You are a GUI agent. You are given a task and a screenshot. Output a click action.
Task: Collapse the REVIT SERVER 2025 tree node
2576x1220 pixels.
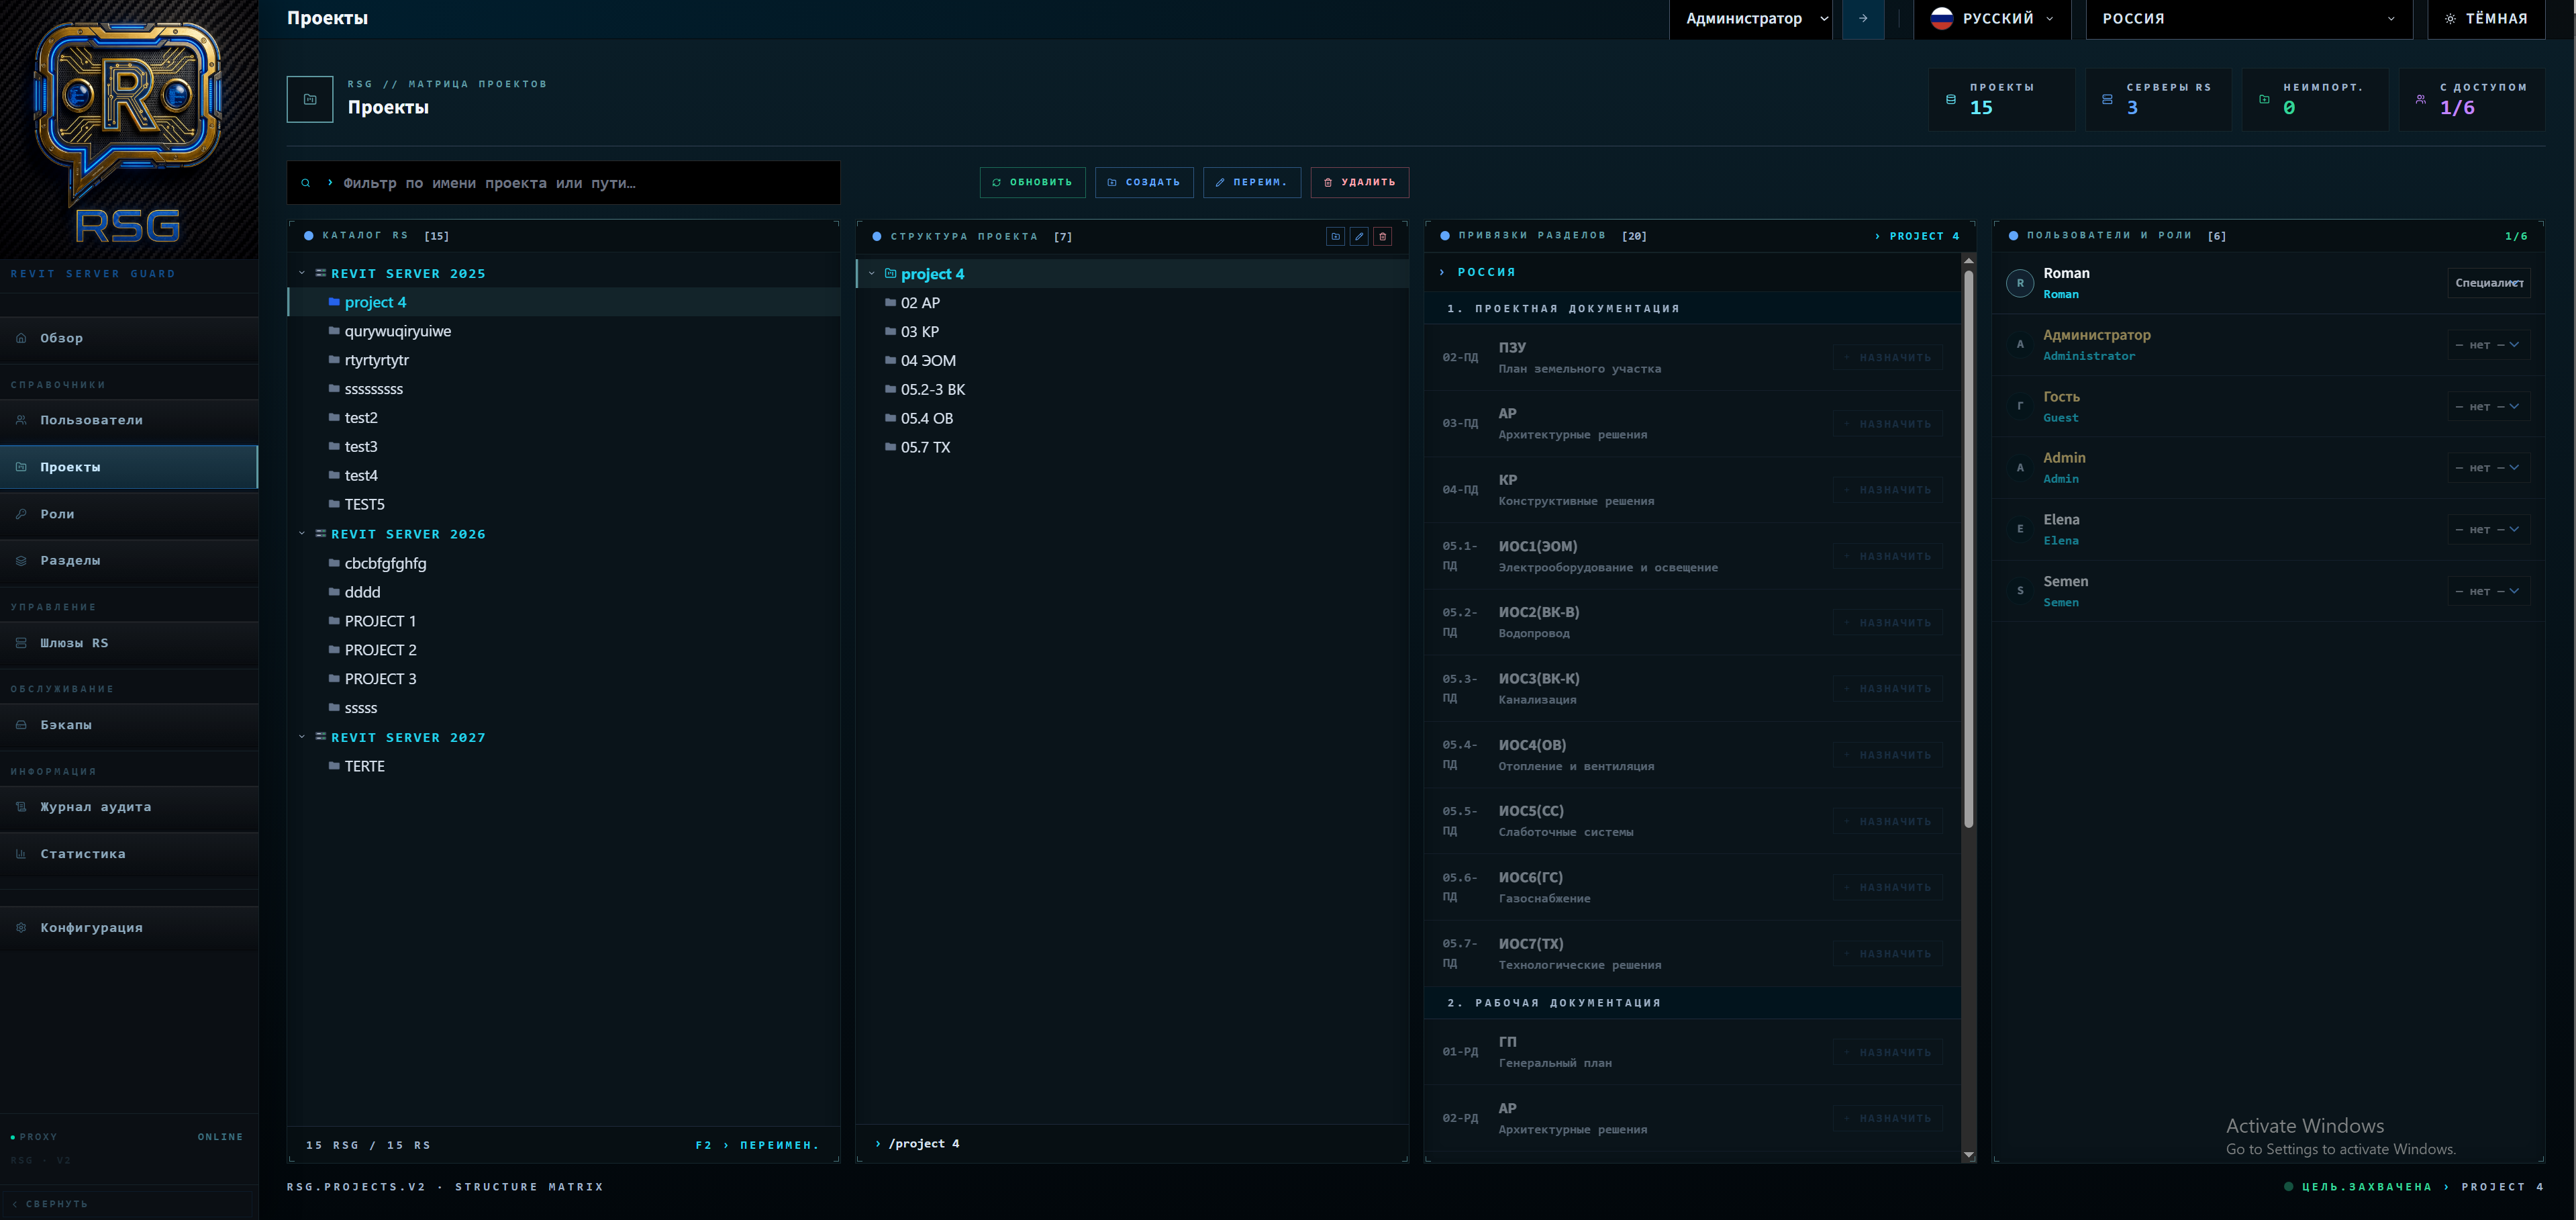pyautogui.click(x=302, y=272)
